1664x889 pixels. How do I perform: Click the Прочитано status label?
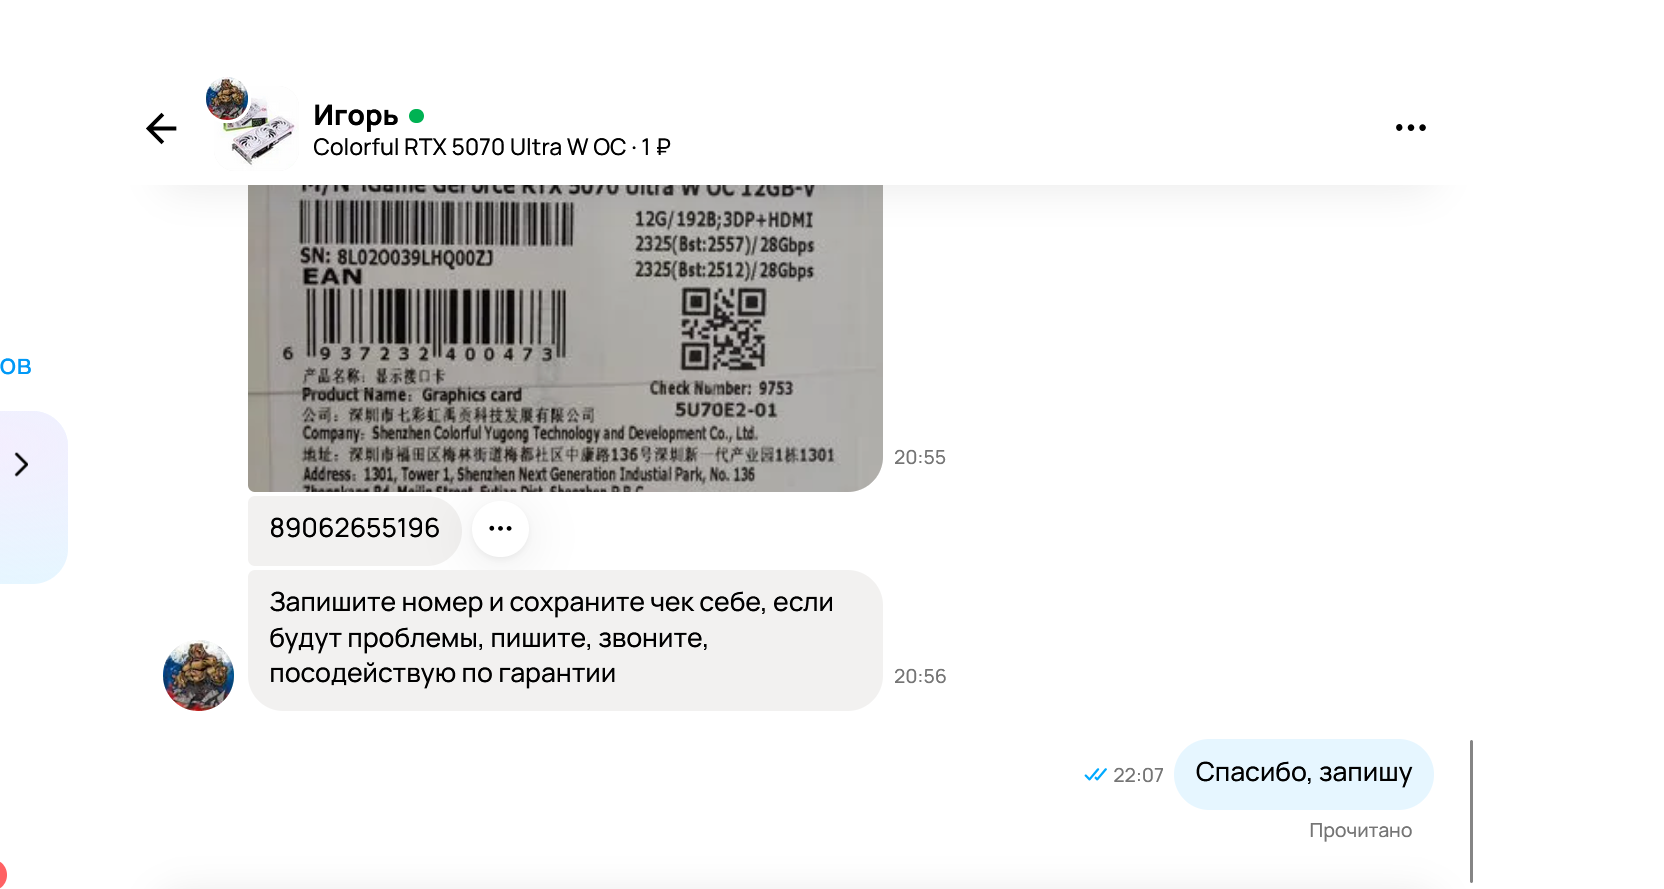click(1360, 830)
